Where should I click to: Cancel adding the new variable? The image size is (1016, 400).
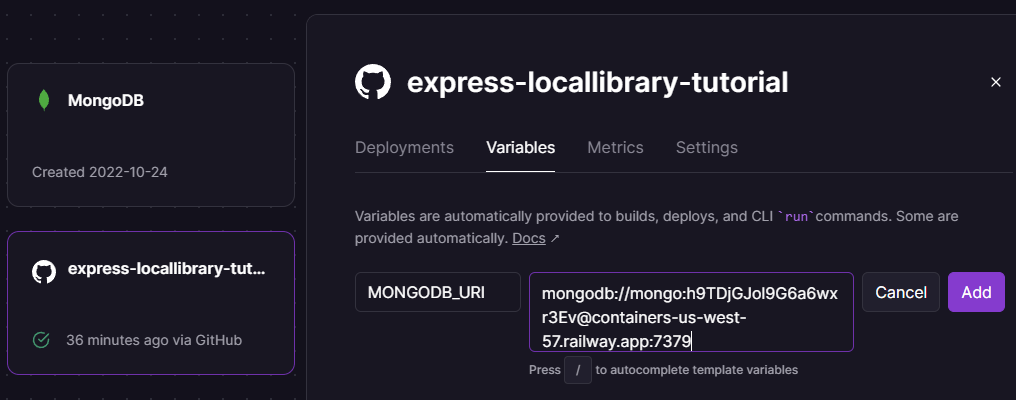tap(901, 292)
